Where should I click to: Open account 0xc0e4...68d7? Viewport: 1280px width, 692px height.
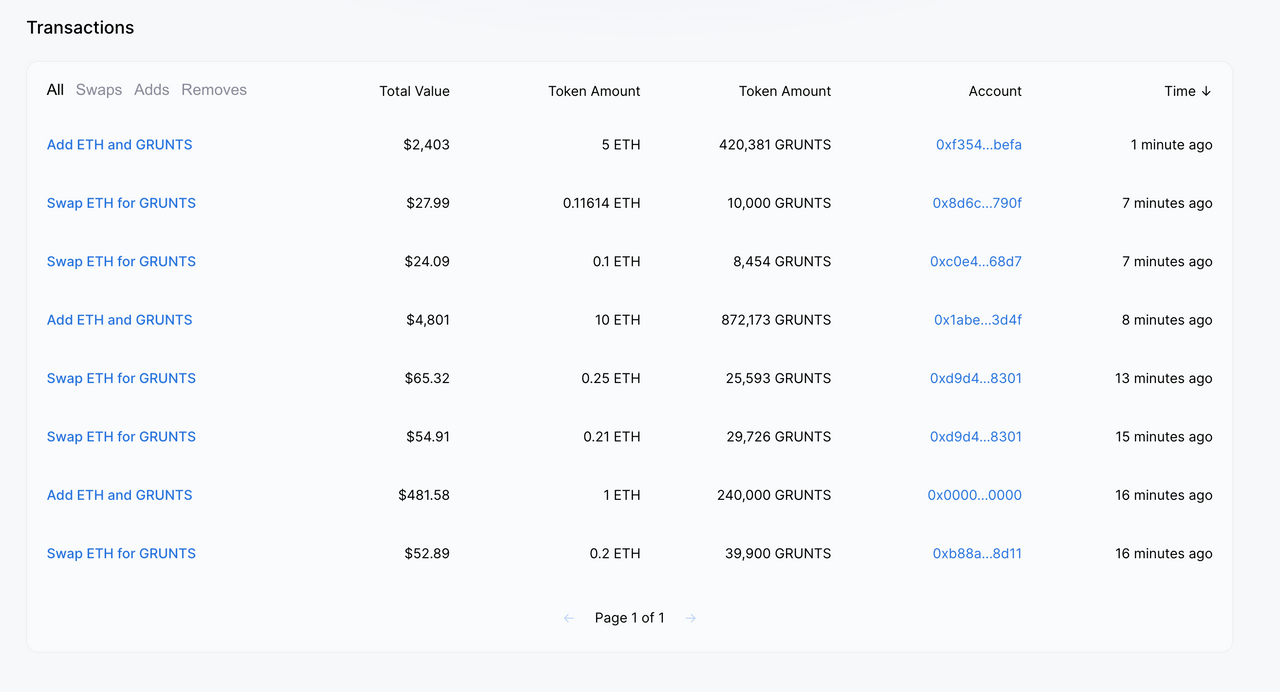coord(976,262)
